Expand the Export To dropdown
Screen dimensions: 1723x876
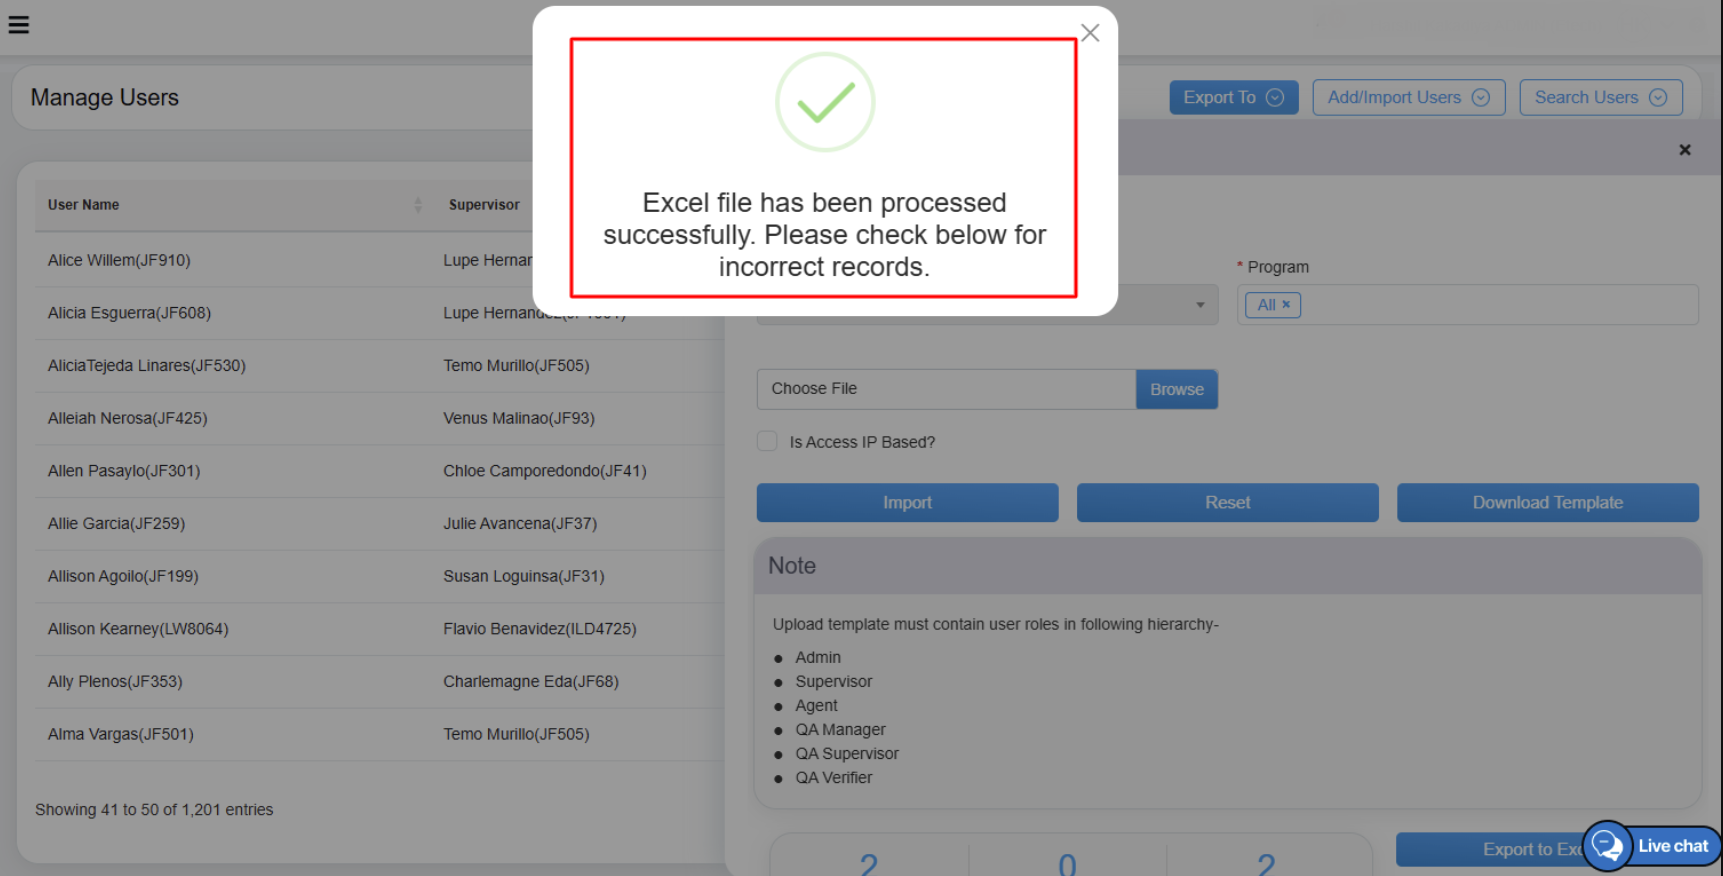tap(1233, 98)
